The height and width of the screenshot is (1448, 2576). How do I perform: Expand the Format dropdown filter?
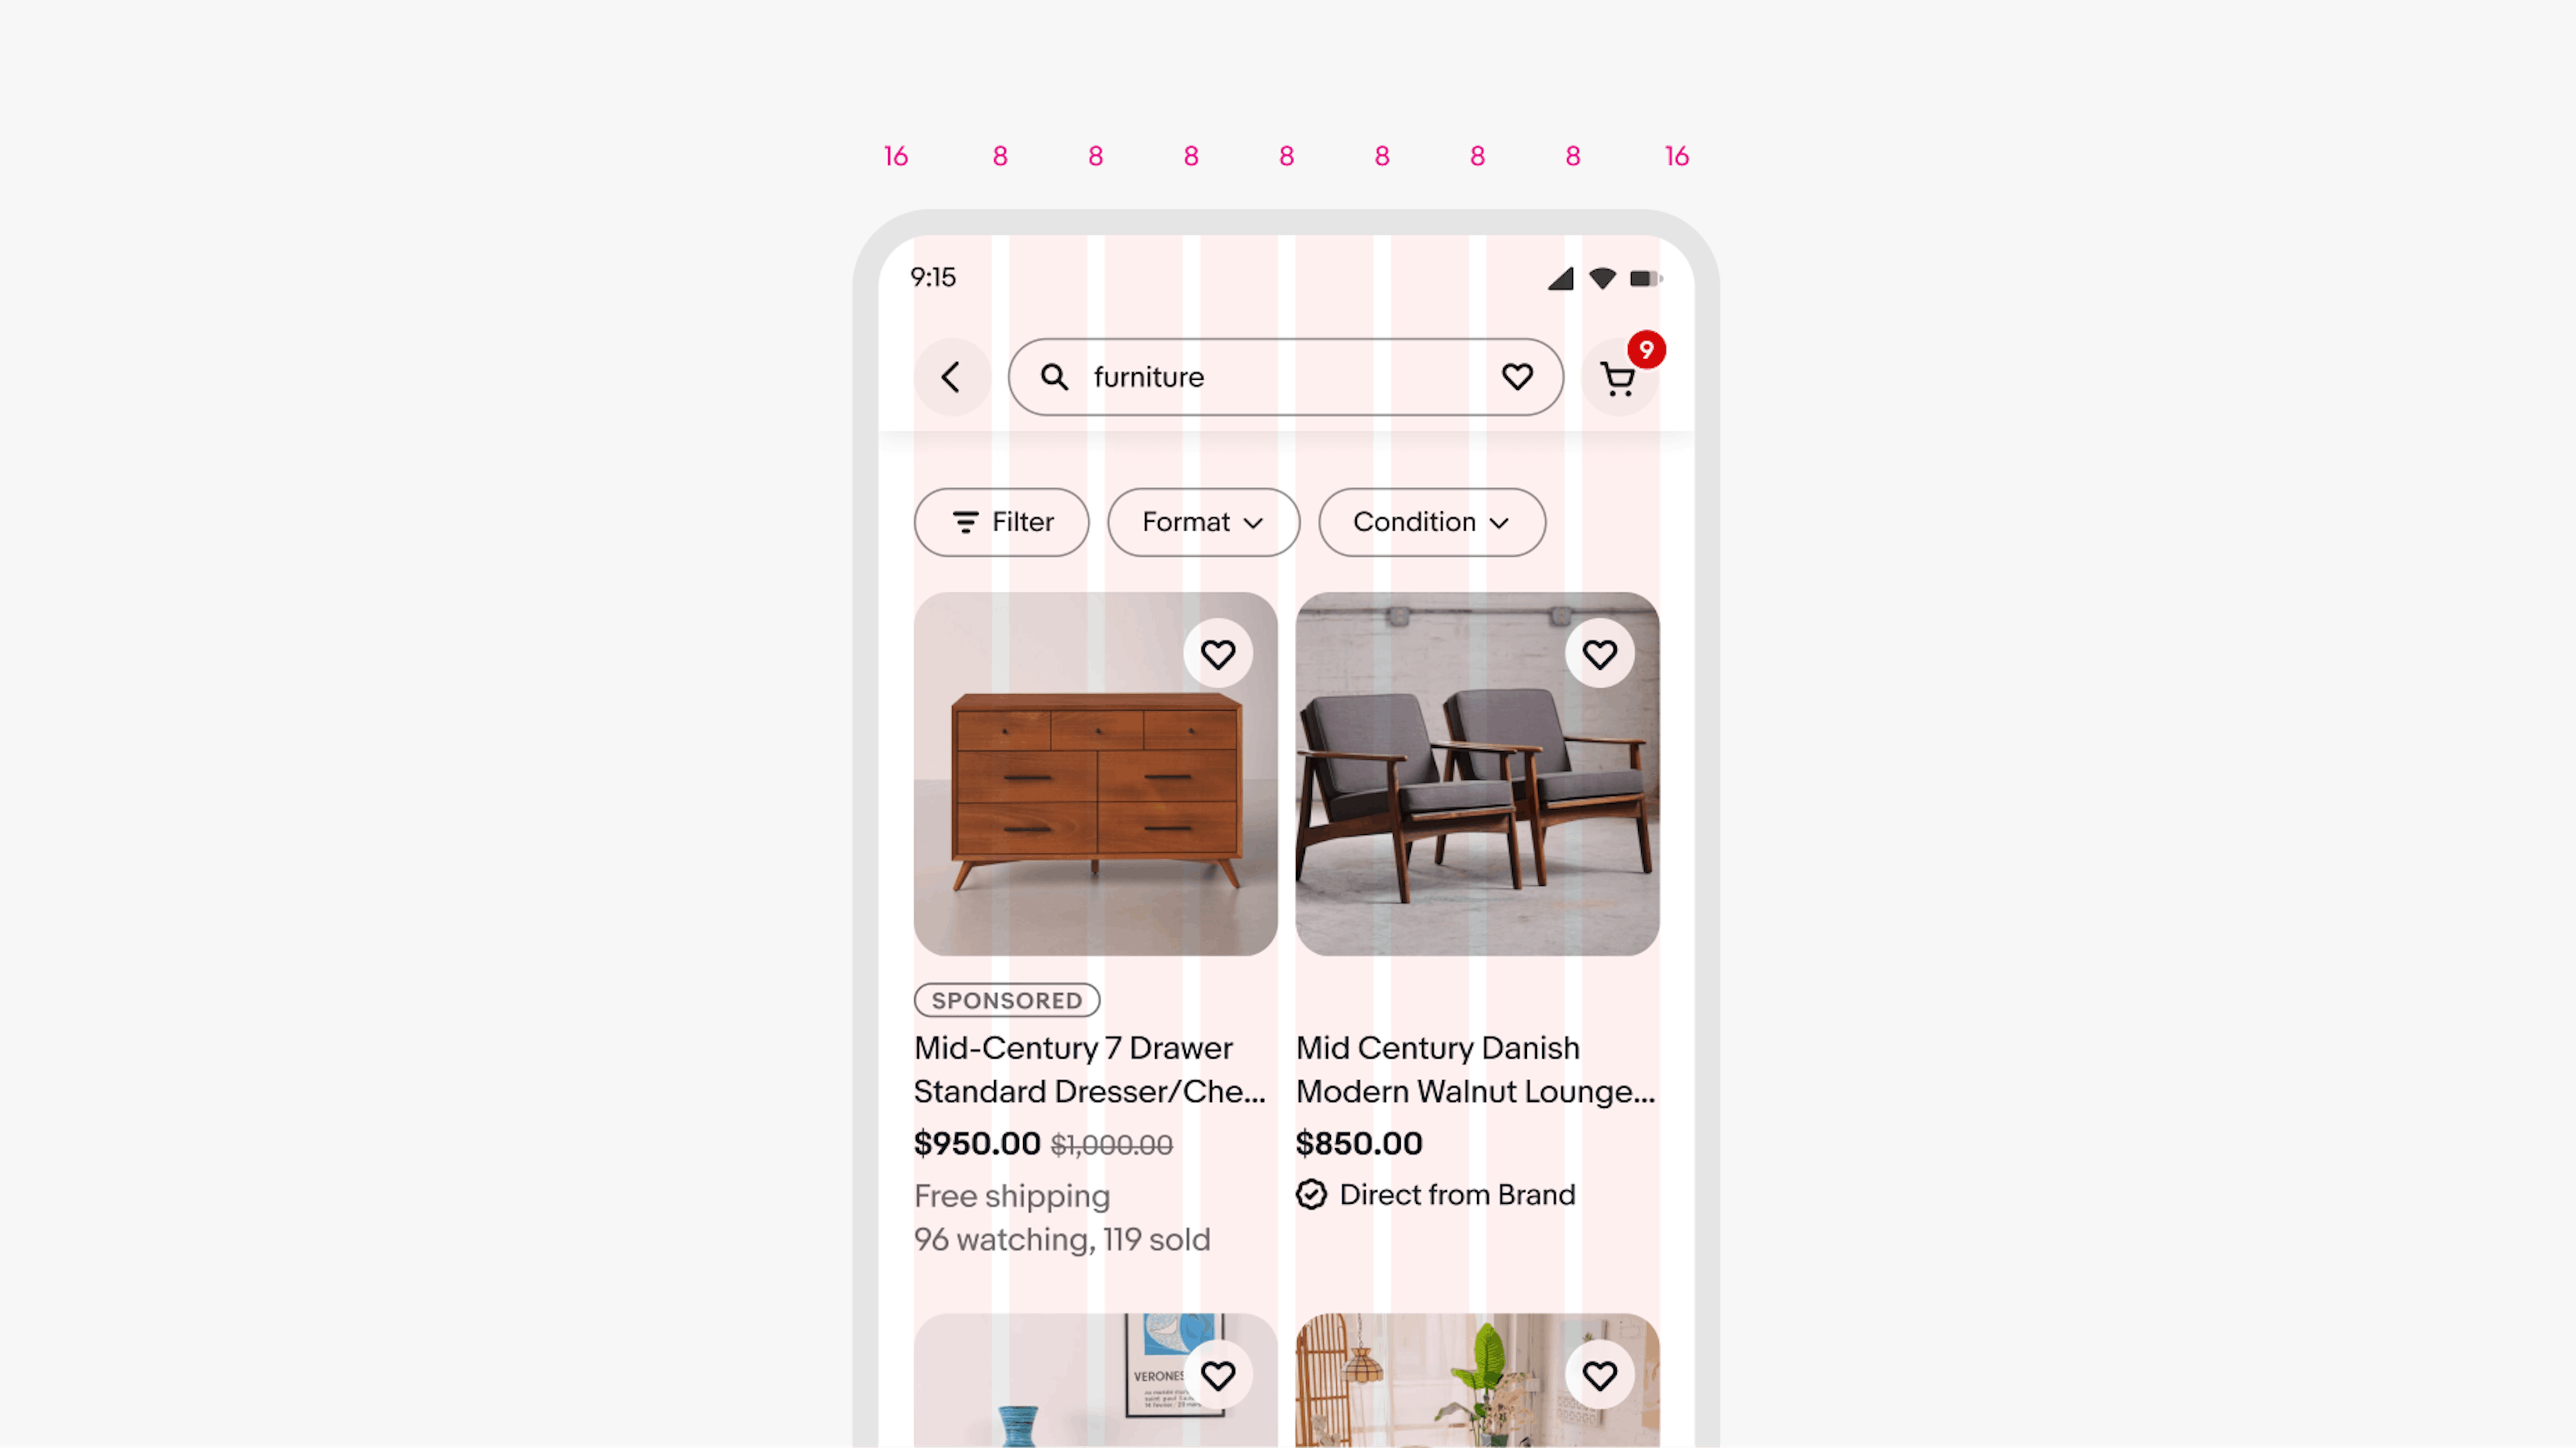pyautogui.click(x=1203, y=521)
